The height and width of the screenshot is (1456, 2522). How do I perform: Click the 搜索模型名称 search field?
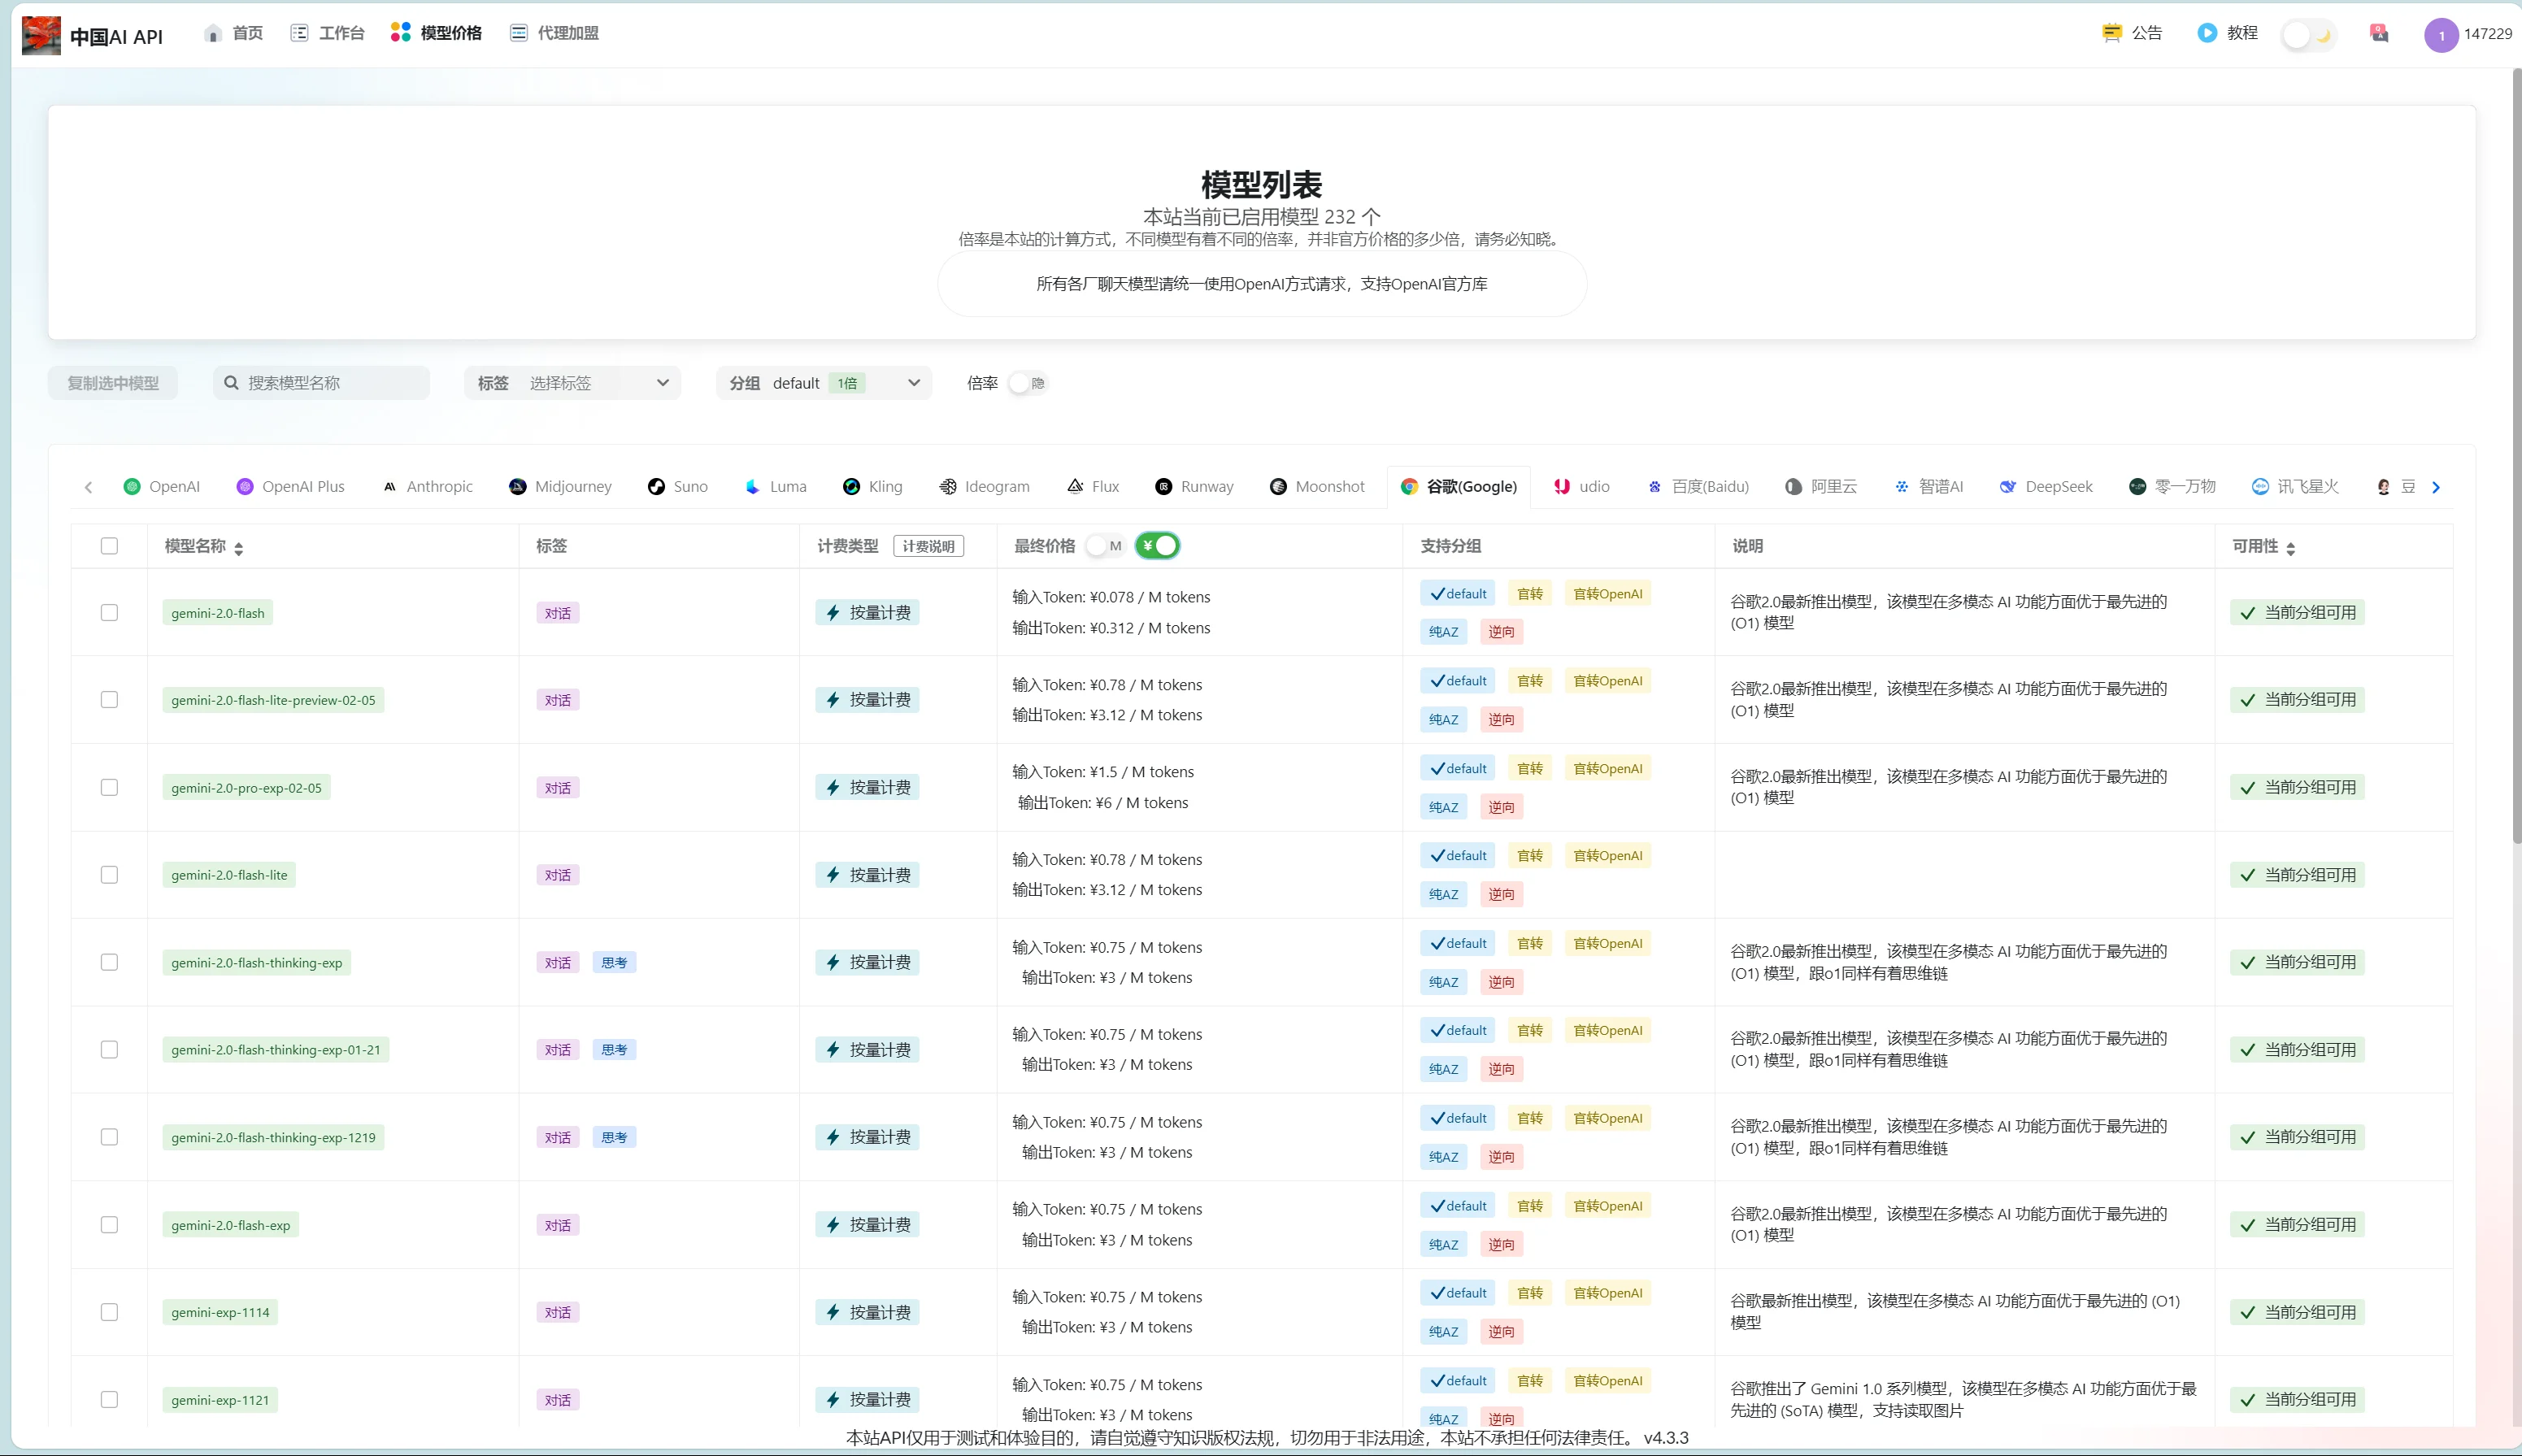(x=322, y=383)
